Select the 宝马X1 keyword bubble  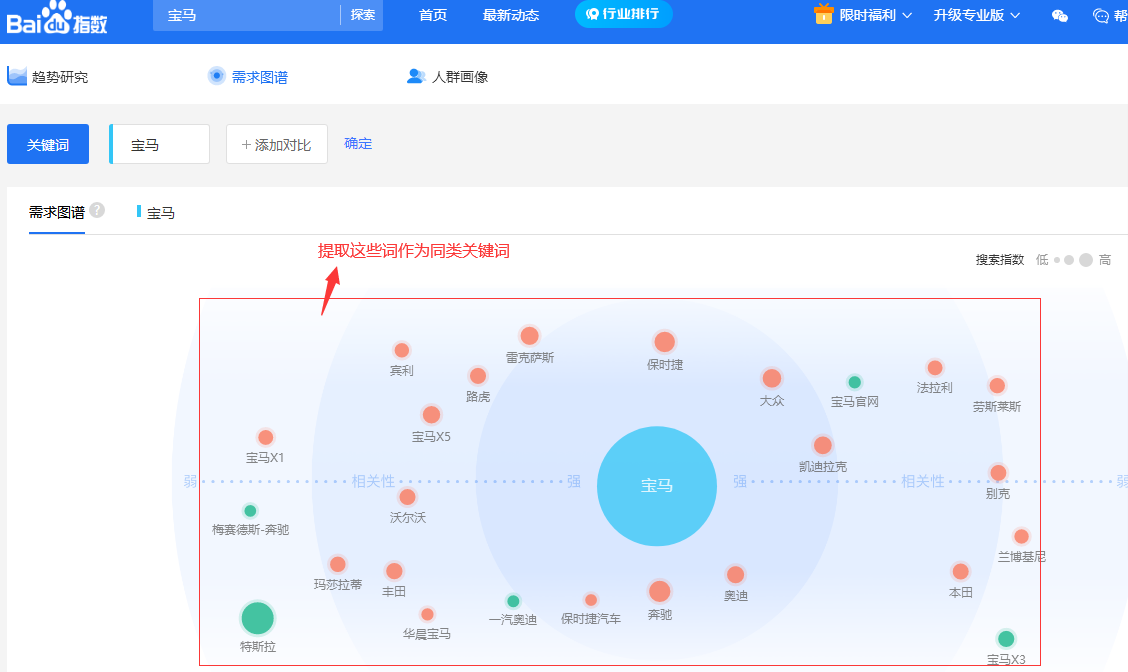click(x=265, y=437)
